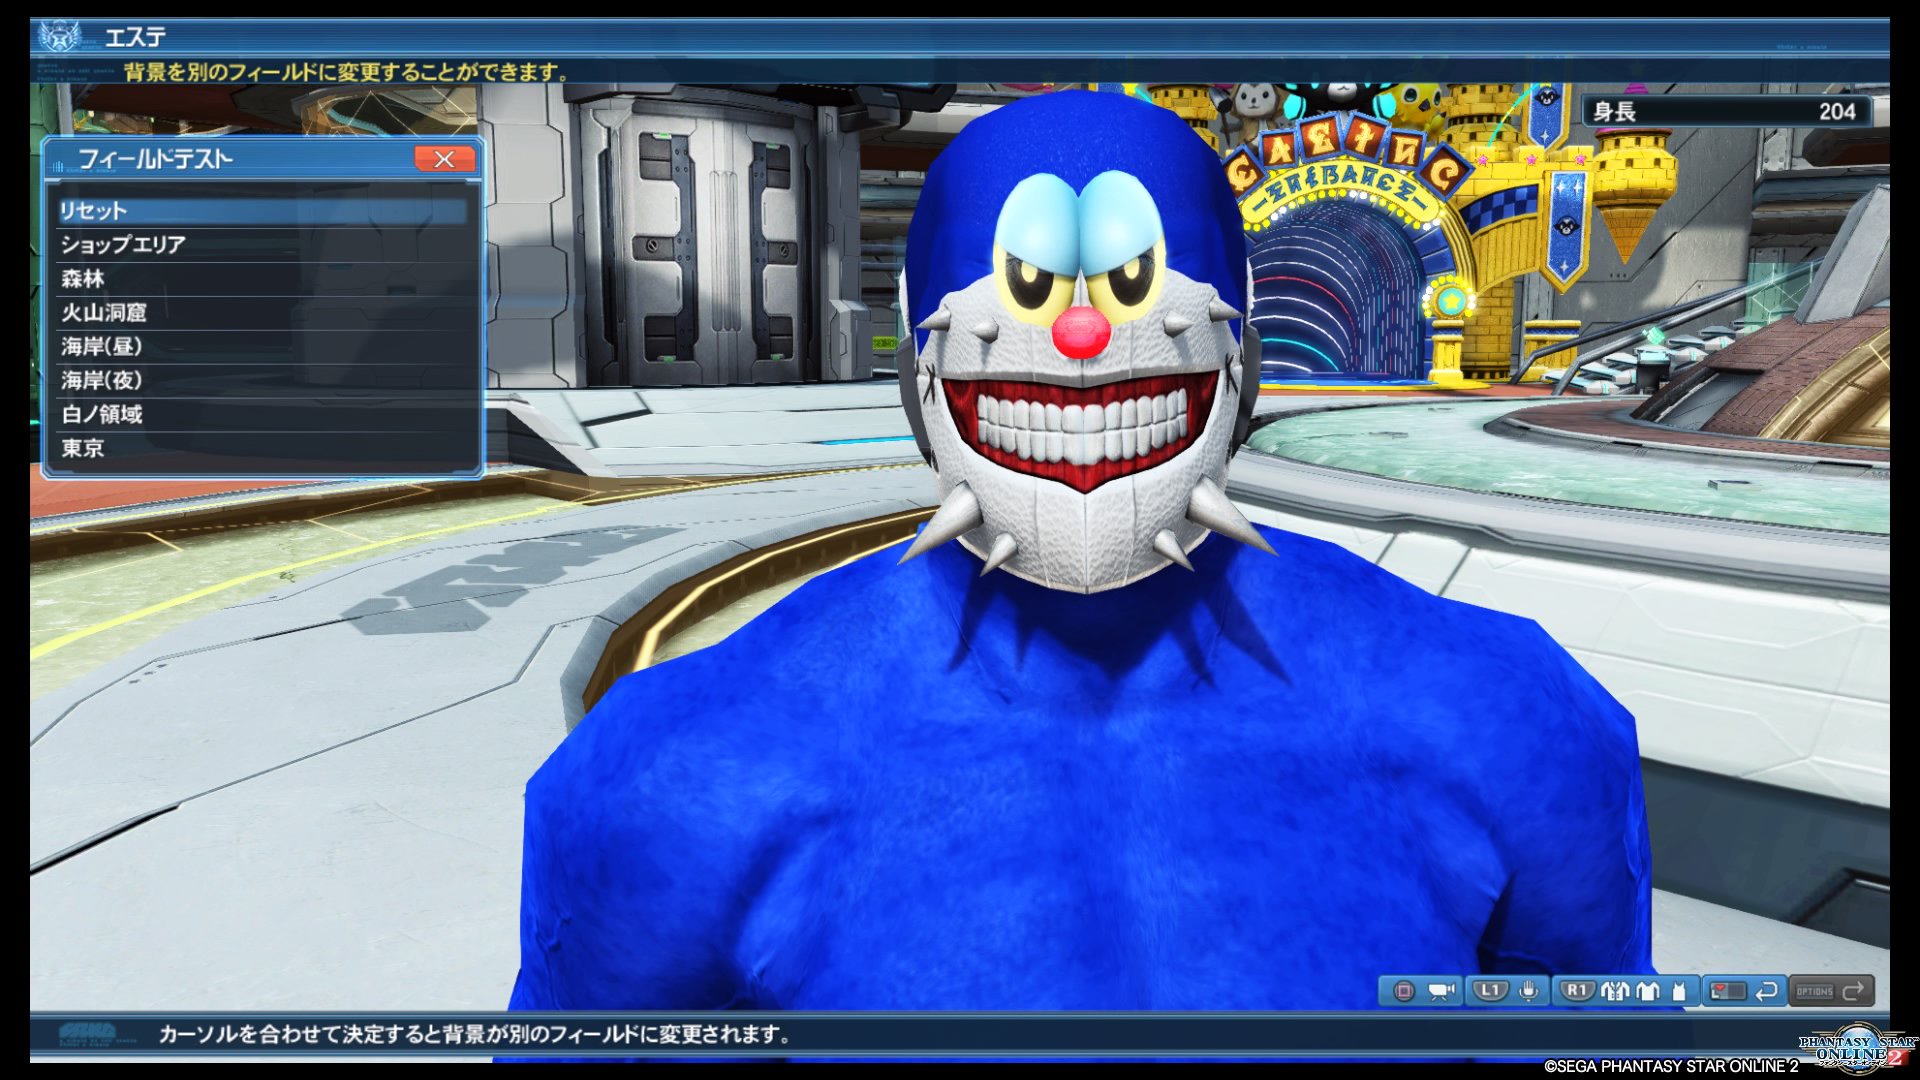Image resolution: width=1920 pixels, height=1080 pixels.
Task: Close the フィールドテスト panel
Action: 444,159
